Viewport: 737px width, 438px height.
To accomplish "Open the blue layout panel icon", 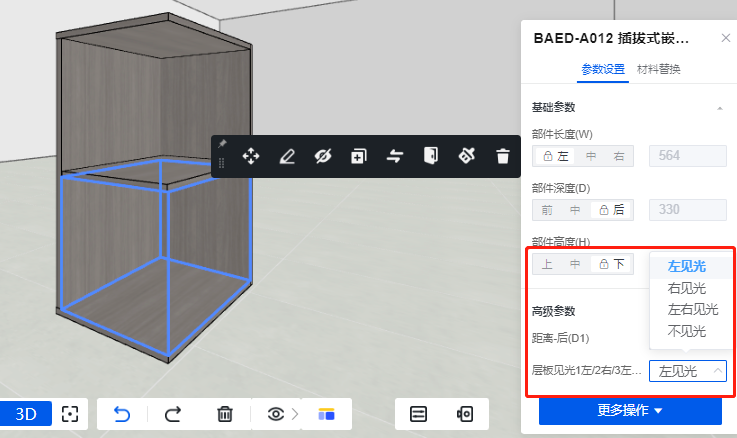I will pos(326,414).
